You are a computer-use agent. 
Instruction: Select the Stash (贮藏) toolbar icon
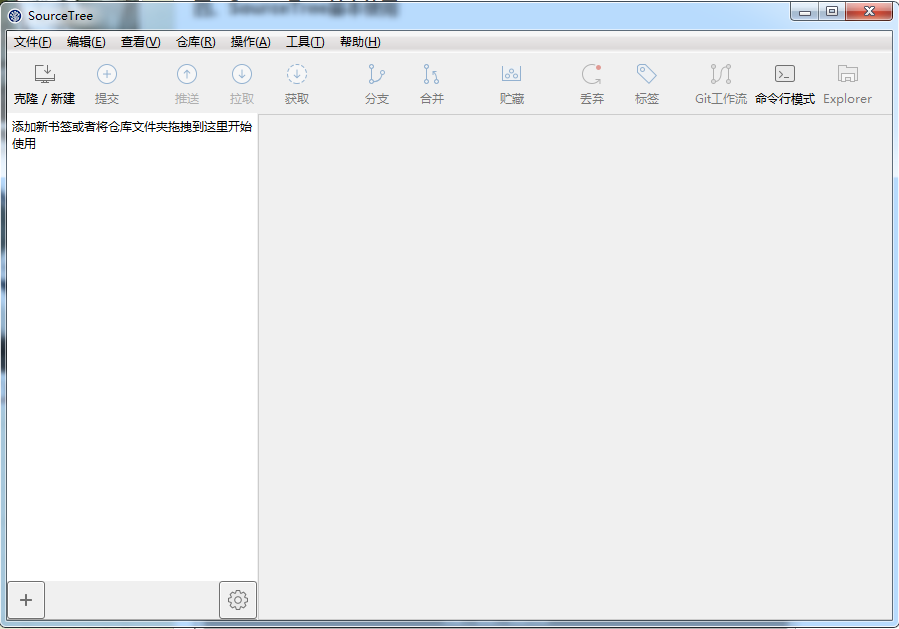pyautogui.click(x=512, y=75)
